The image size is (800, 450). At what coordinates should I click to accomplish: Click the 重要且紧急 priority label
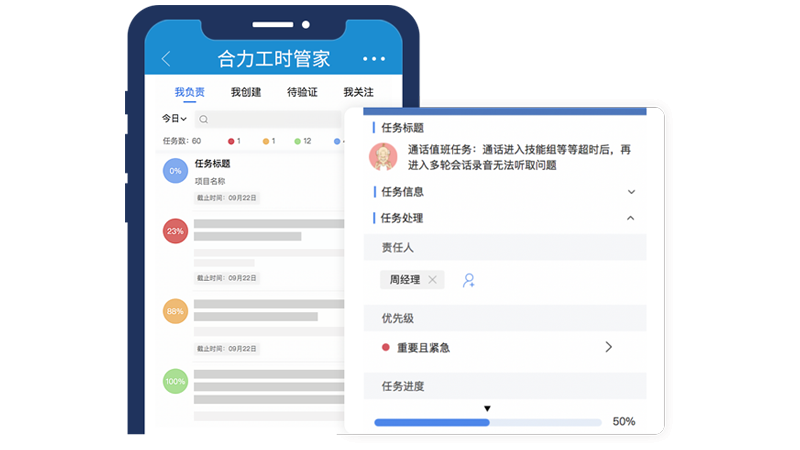(x=423, y=348)
